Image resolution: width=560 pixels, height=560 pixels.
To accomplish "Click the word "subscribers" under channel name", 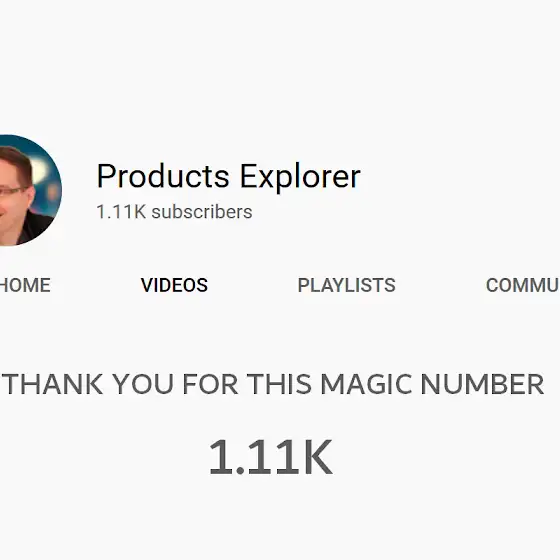I will coord(202,212).
